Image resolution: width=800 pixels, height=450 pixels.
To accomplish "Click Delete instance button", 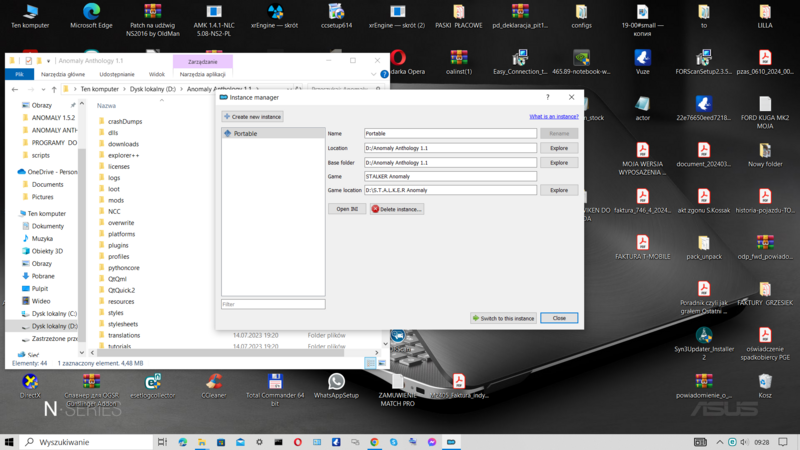I will [x=397, y=209].
